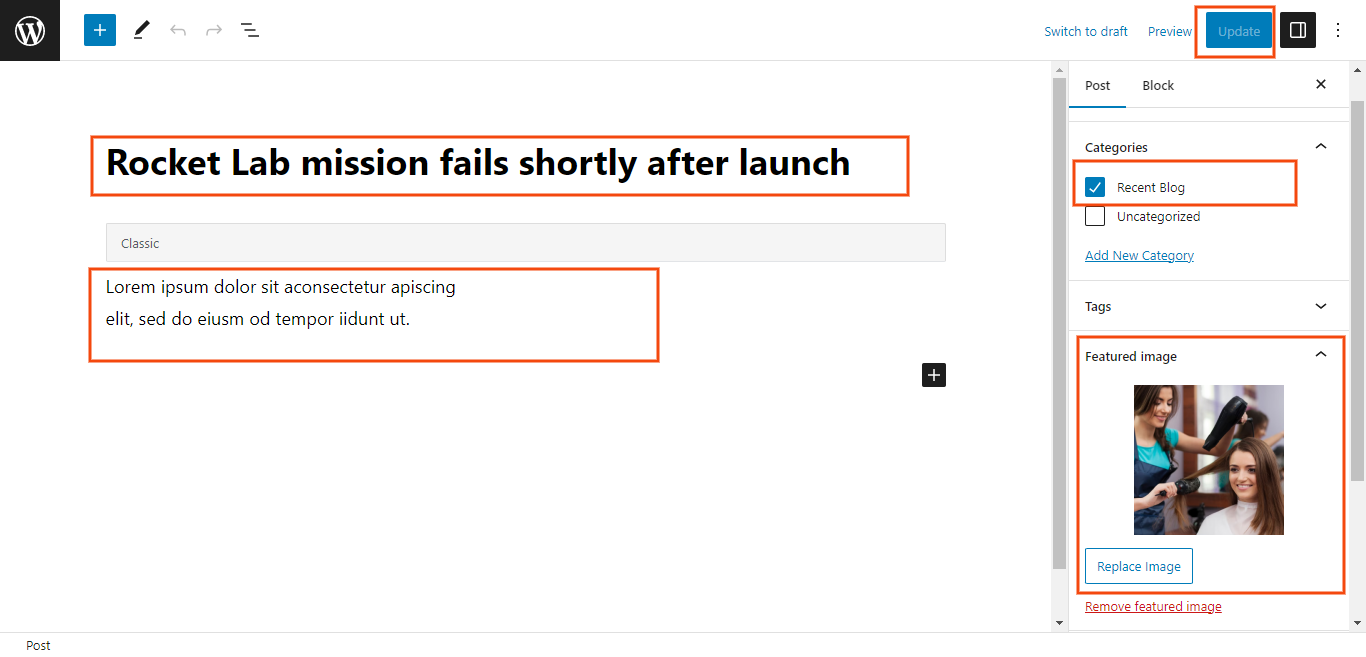Open the block inserter plus button
The image size is (1366, 657).
pos(100,30)
